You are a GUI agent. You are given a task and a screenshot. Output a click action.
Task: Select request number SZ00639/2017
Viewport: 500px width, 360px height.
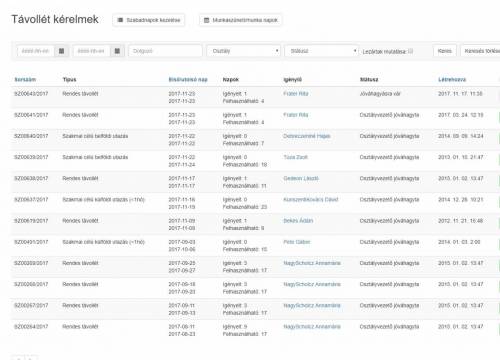pyautogui.click(x=31, y=157)
